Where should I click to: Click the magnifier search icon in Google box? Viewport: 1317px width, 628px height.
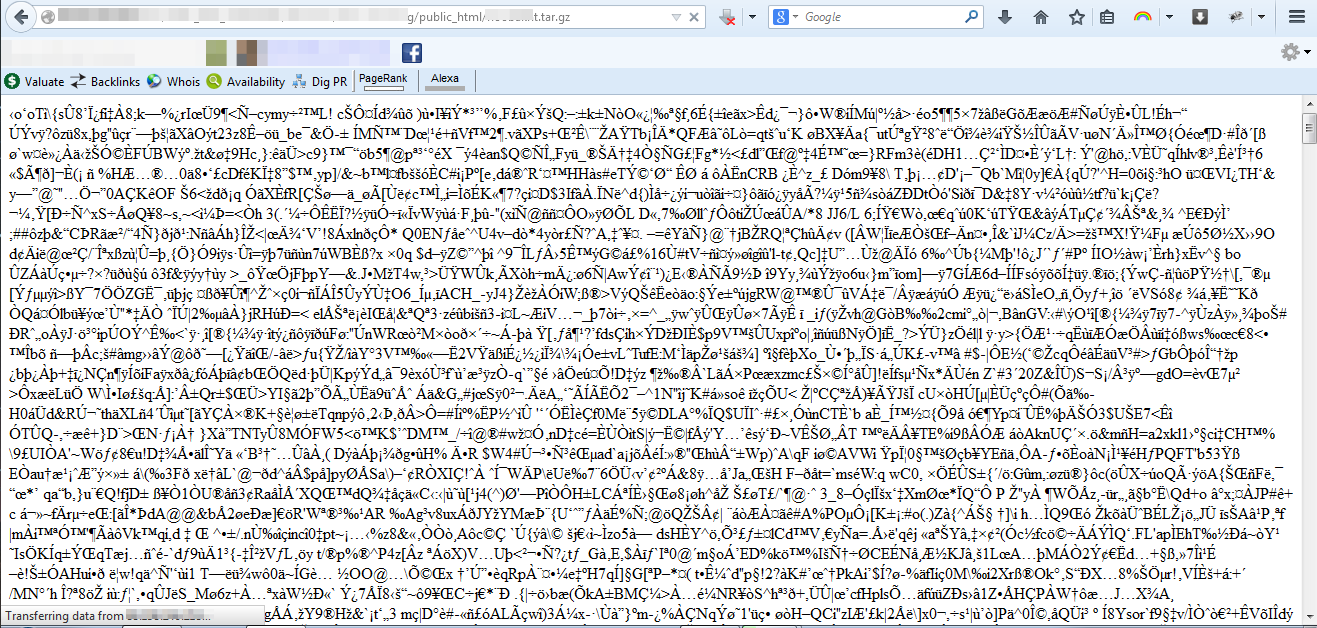click(x=972, y=17)
